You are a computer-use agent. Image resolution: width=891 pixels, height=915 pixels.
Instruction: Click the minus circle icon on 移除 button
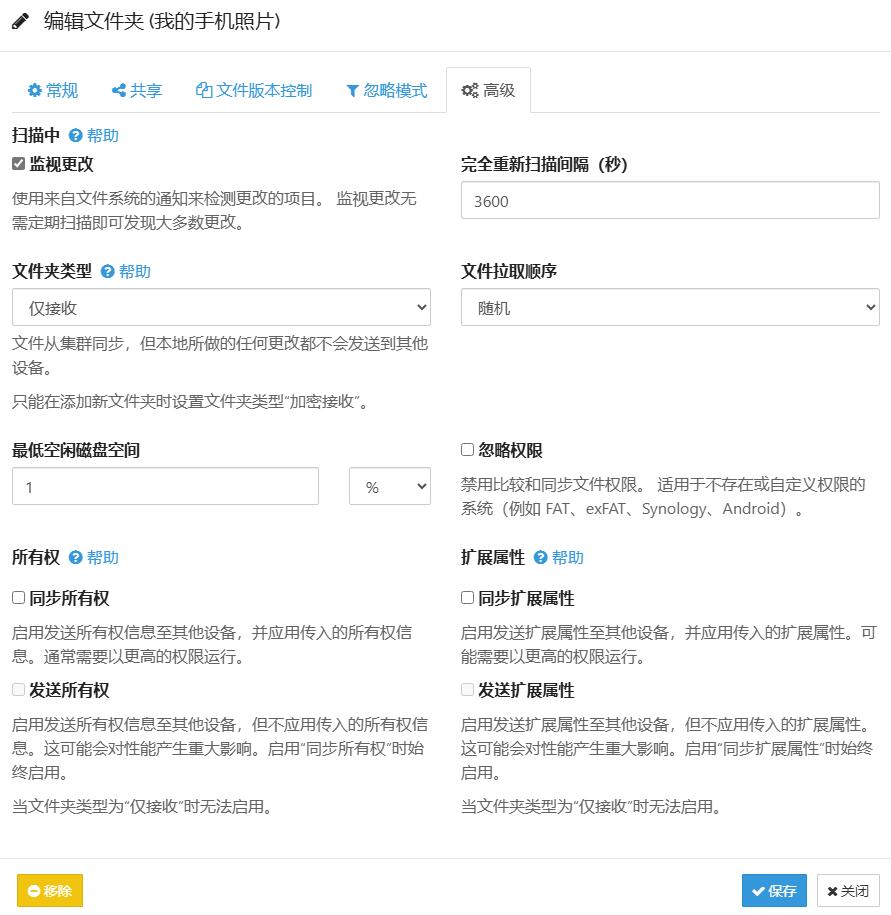(34, 890)
